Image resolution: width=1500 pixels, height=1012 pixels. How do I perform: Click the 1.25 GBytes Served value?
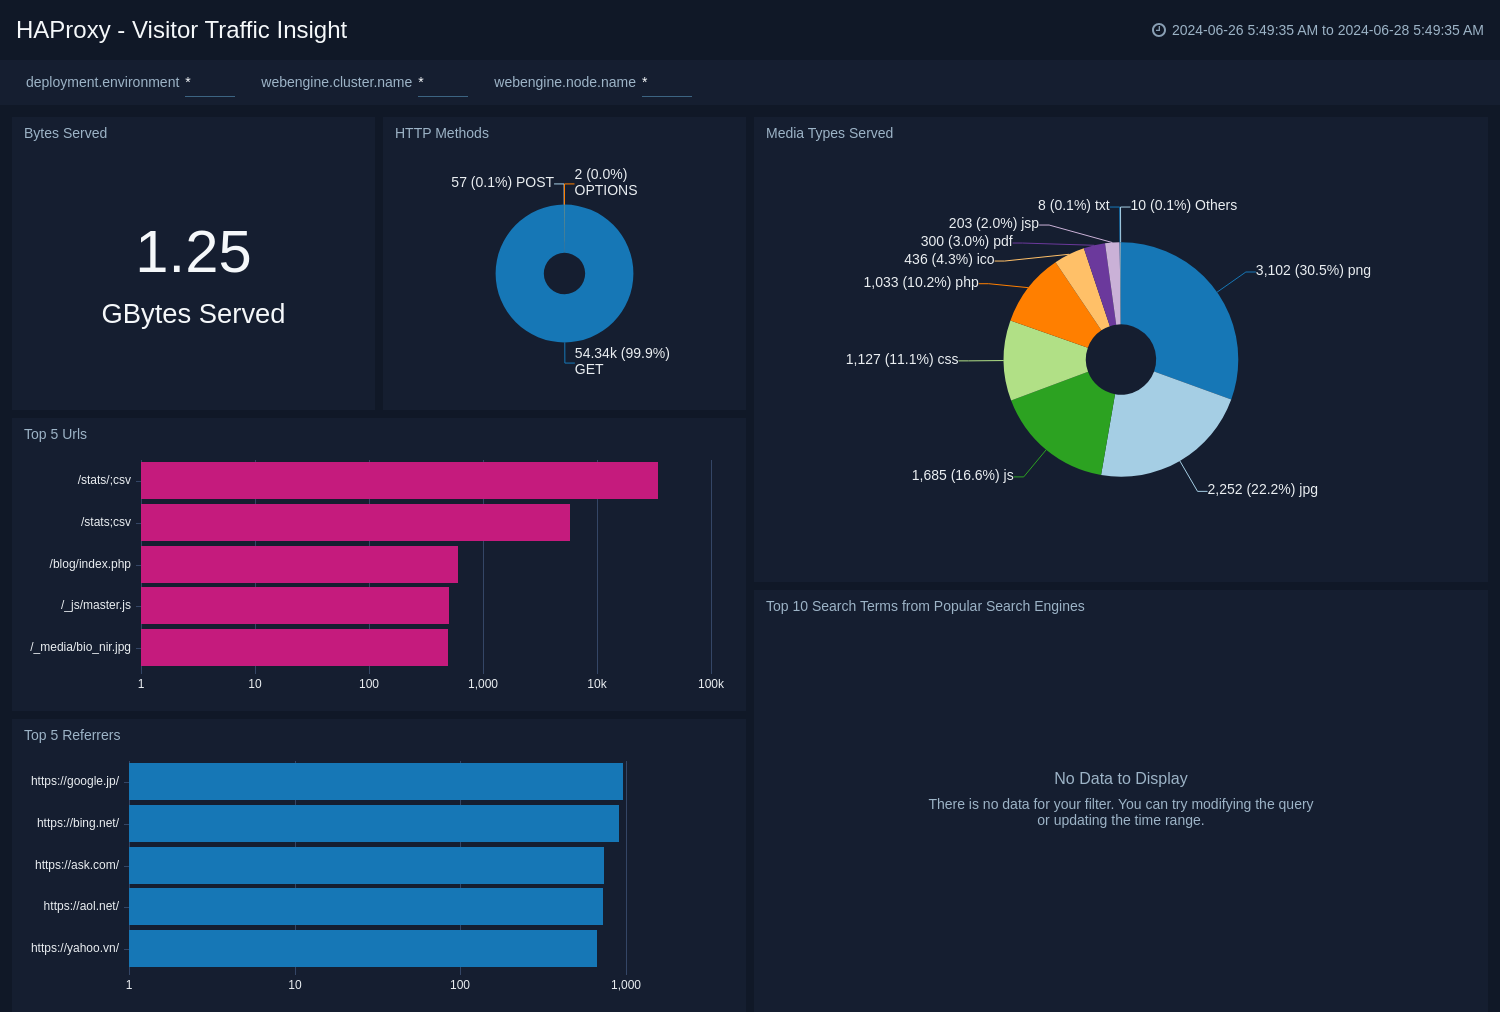click(193, 275)
